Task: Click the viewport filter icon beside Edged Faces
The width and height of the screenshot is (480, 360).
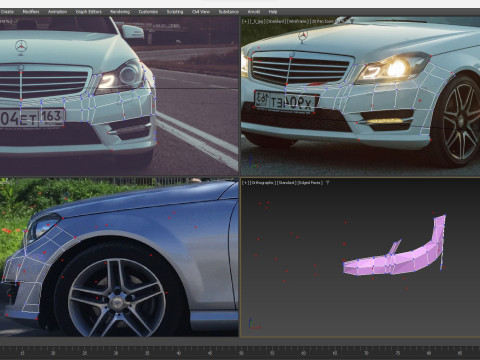Action: pyautogui.click(x=327, y=183)
